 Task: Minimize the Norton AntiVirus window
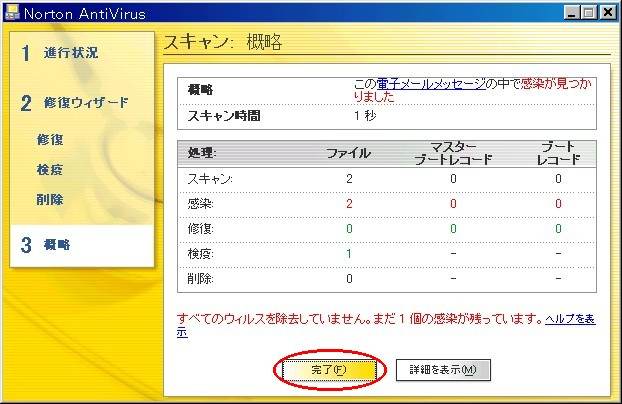pos(571,13)
